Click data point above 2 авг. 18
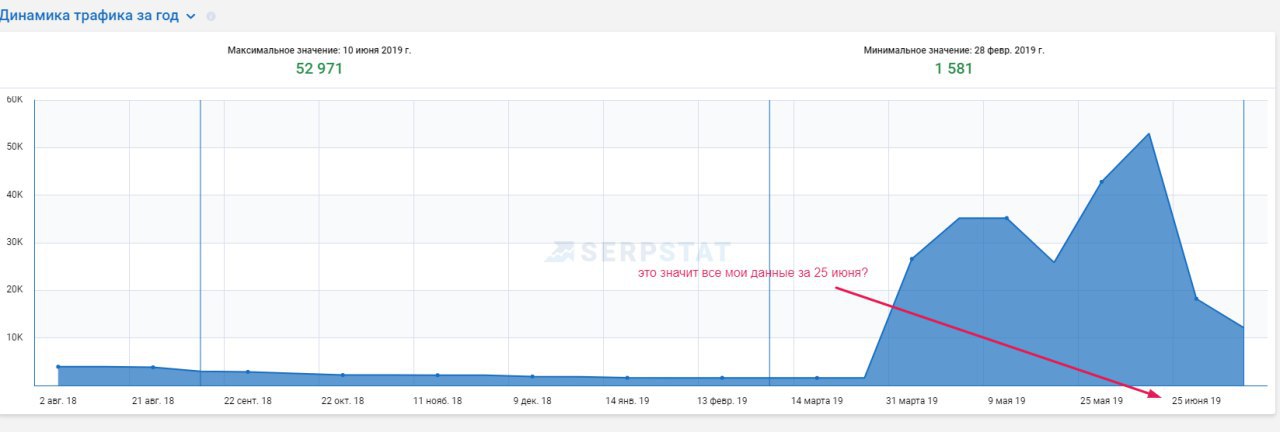The height and width of the screenshot is (432, 1280). pyautogui.click(x=58, y=367)
